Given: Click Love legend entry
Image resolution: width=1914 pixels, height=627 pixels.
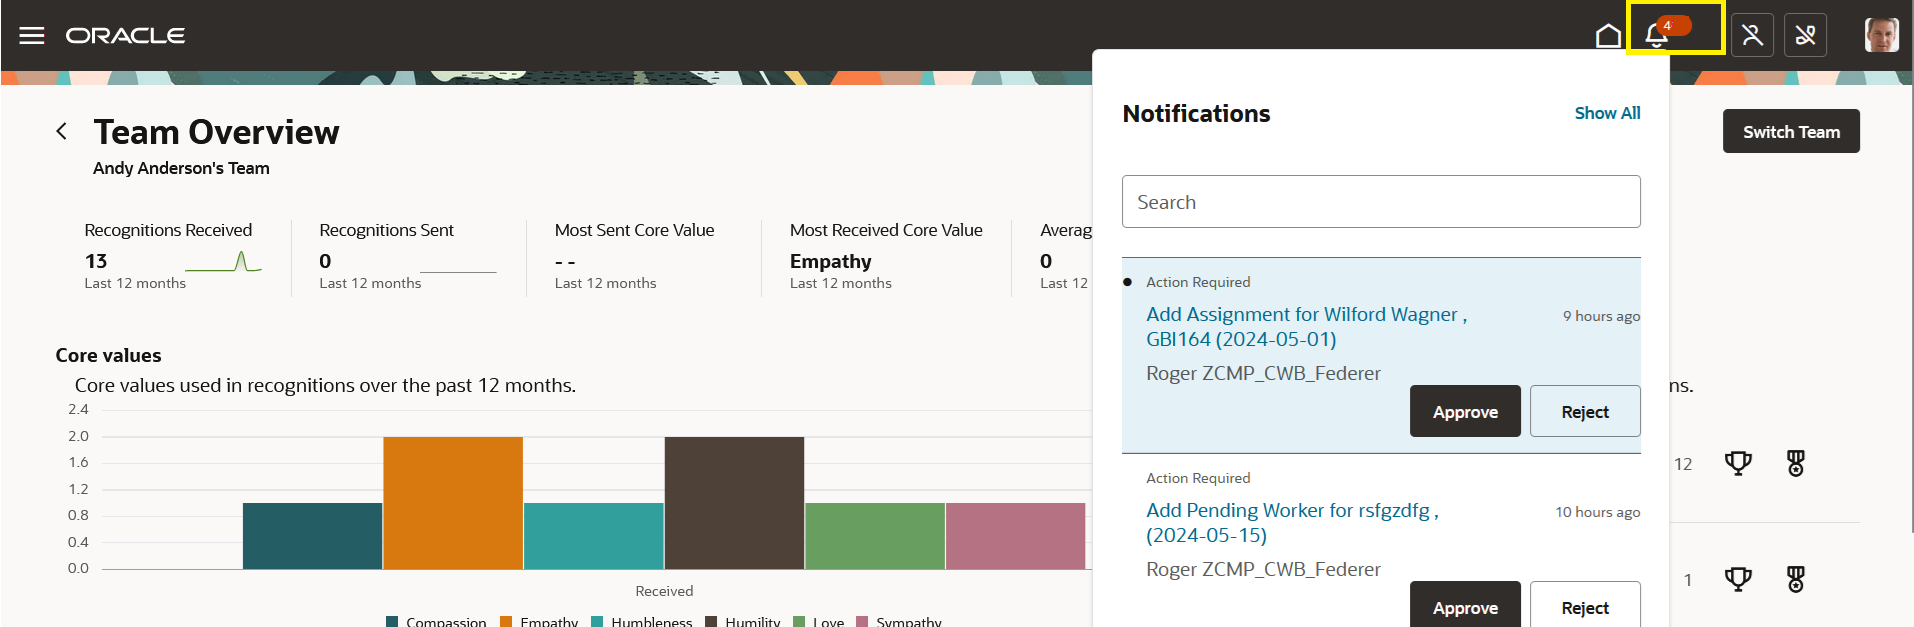Looking at the screenshot, I should (818, 621).
